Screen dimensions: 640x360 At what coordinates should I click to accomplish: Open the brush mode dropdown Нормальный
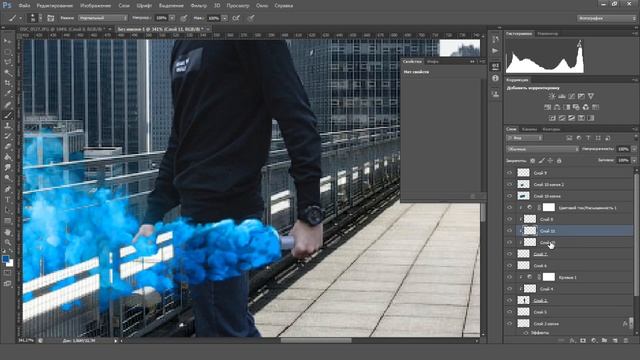tap(102, 18)
